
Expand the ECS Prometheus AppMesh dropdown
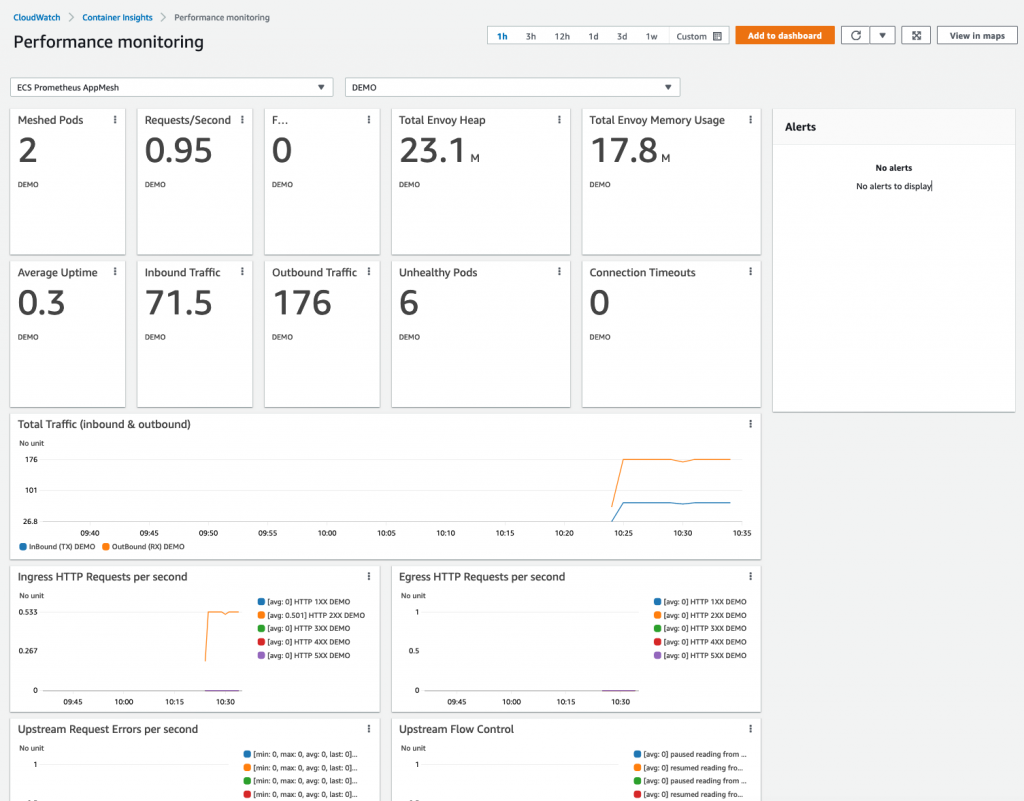[x=171, y=88]
